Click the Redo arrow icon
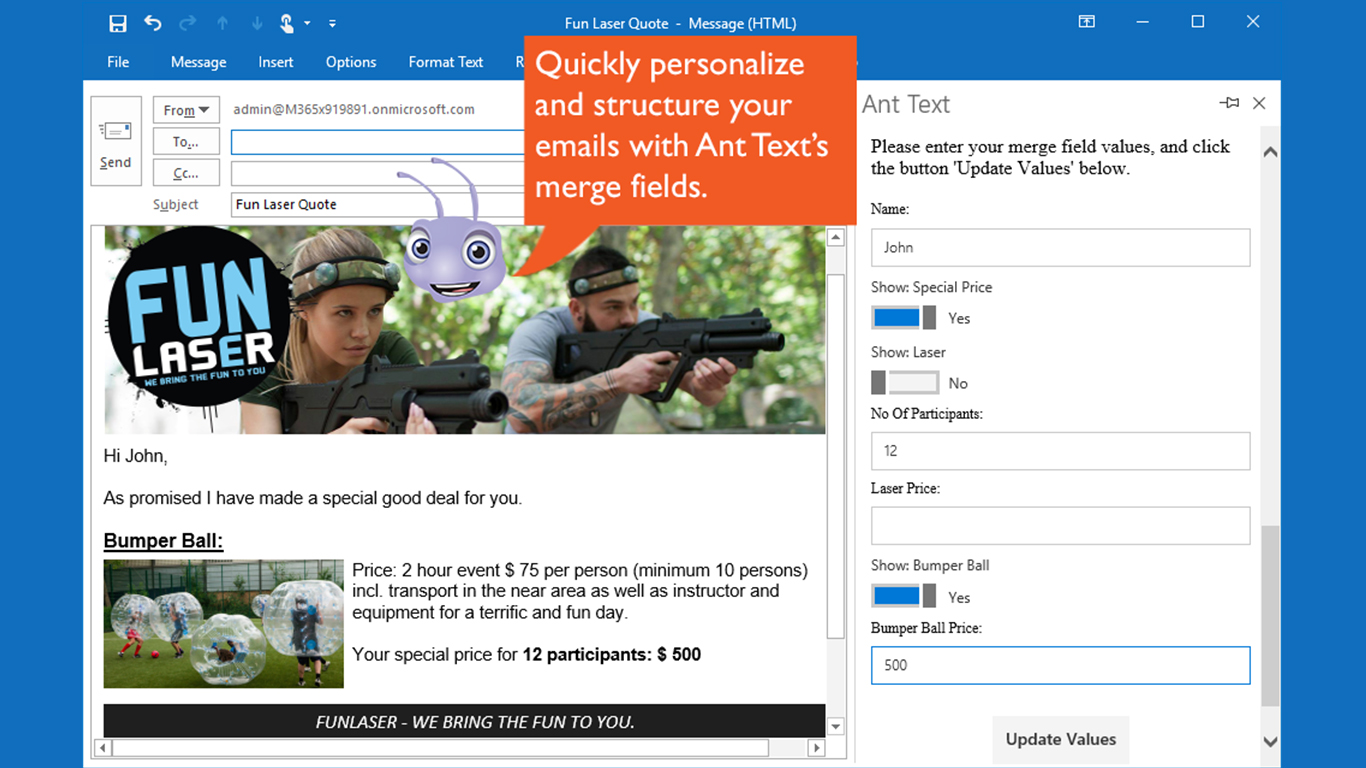 tap(187, 23)
